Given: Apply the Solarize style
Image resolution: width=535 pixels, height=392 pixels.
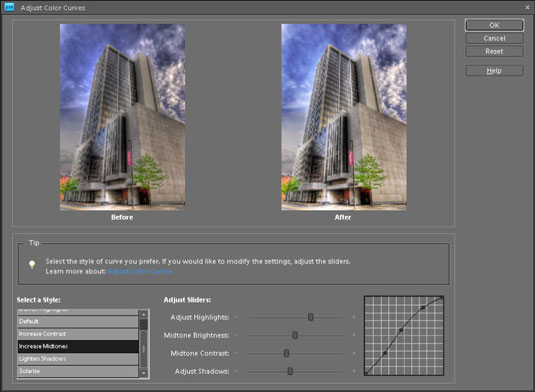Looking at the screenshot, I should (78, 371).
